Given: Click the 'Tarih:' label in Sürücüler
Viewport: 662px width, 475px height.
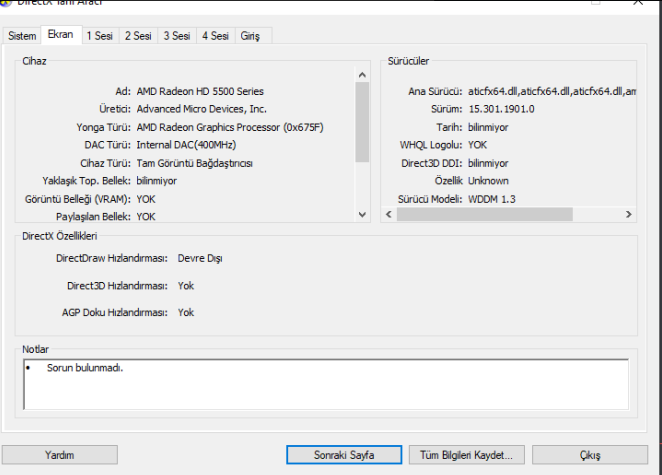Looking at the screenshot, I should click(449, 127).
